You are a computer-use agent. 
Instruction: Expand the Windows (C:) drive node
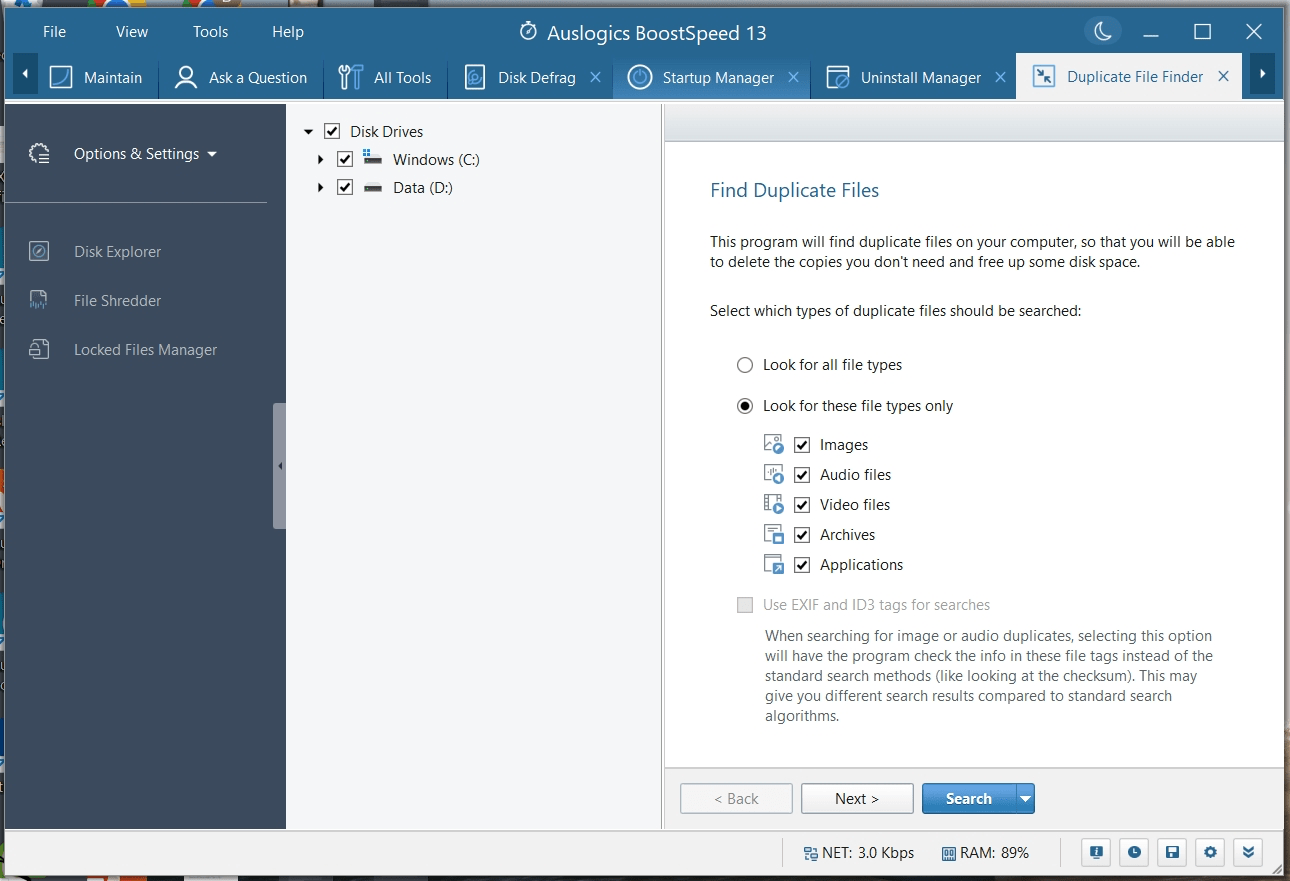point(321,159)
